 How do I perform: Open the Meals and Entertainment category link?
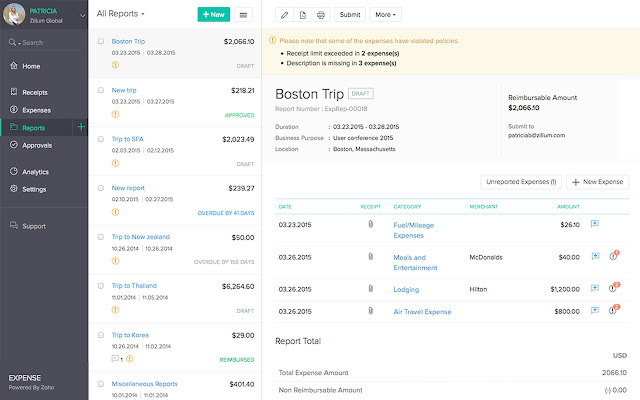point(415,263)
